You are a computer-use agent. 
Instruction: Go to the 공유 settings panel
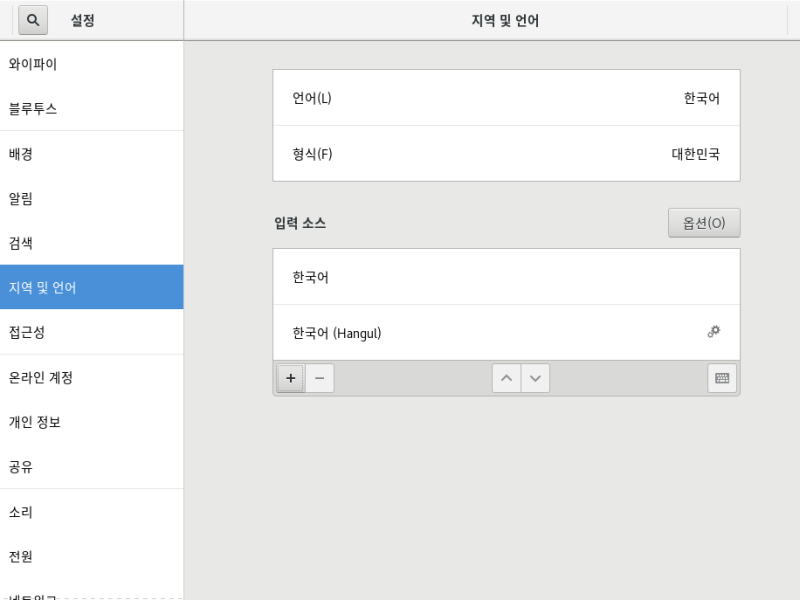92,466
